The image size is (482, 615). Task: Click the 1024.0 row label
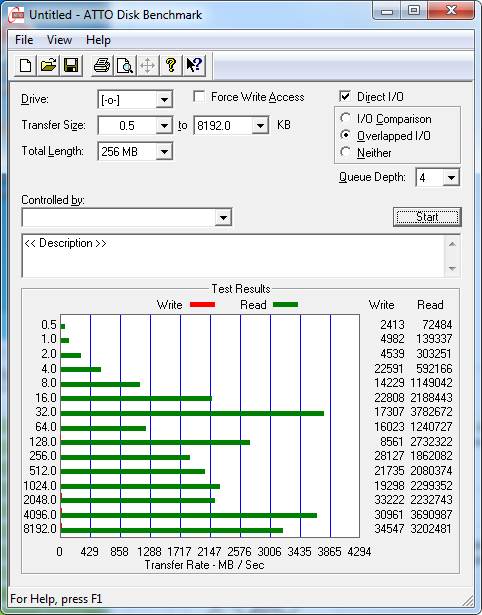[40, 486]
